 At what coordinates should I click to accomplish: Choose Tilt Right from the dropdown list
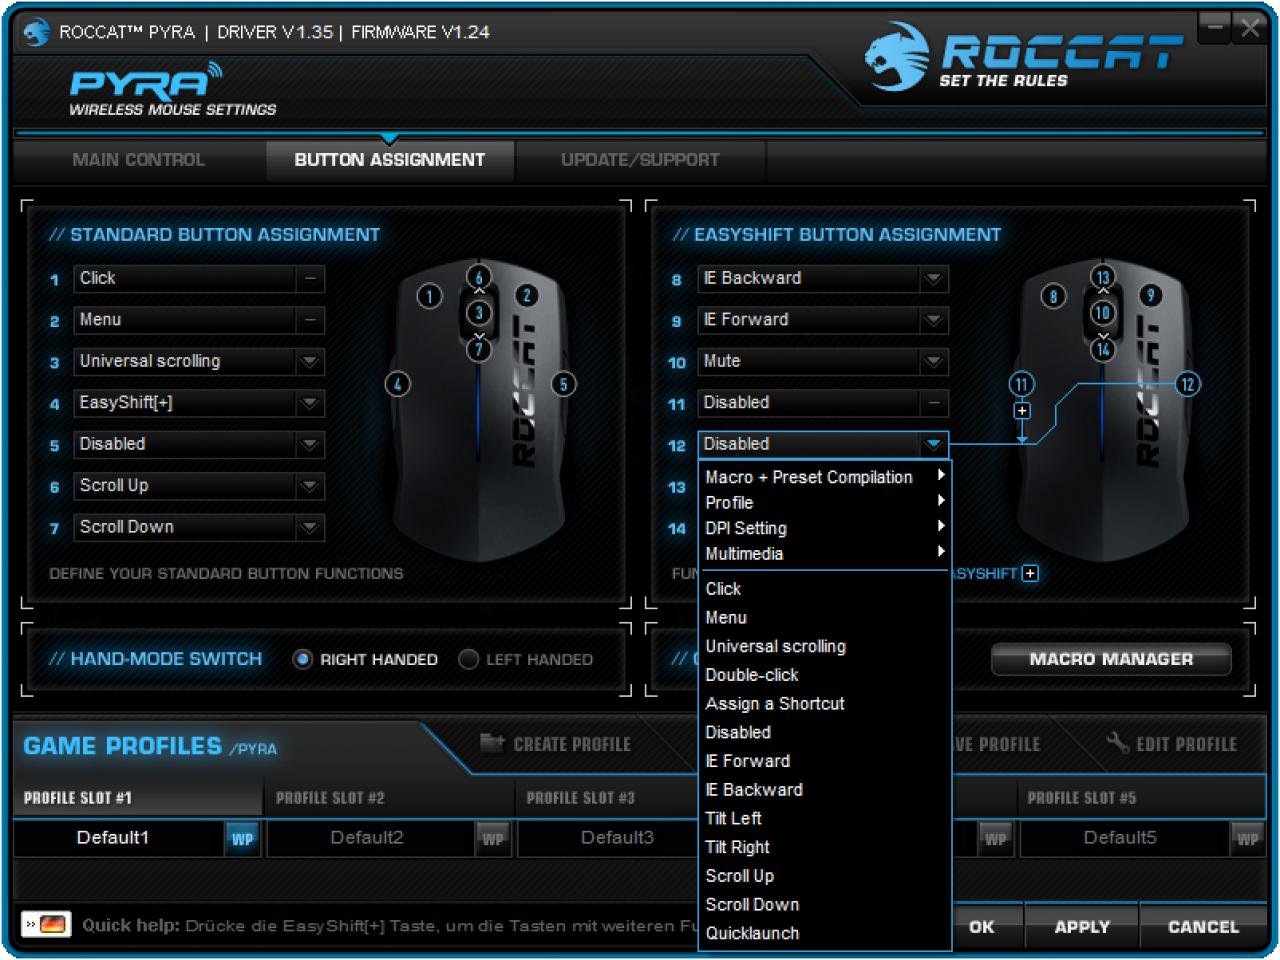click(824, 847)
